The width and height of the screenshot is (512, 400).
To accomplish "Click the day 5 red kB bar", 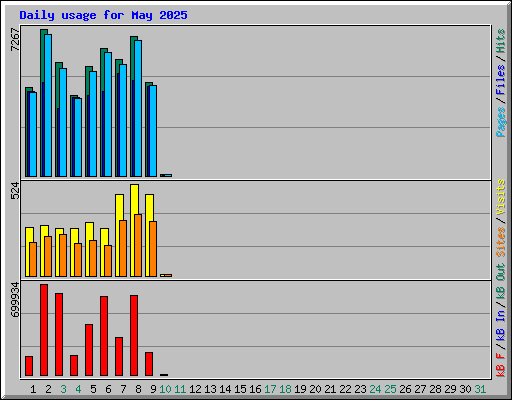I will coord(89,350).
